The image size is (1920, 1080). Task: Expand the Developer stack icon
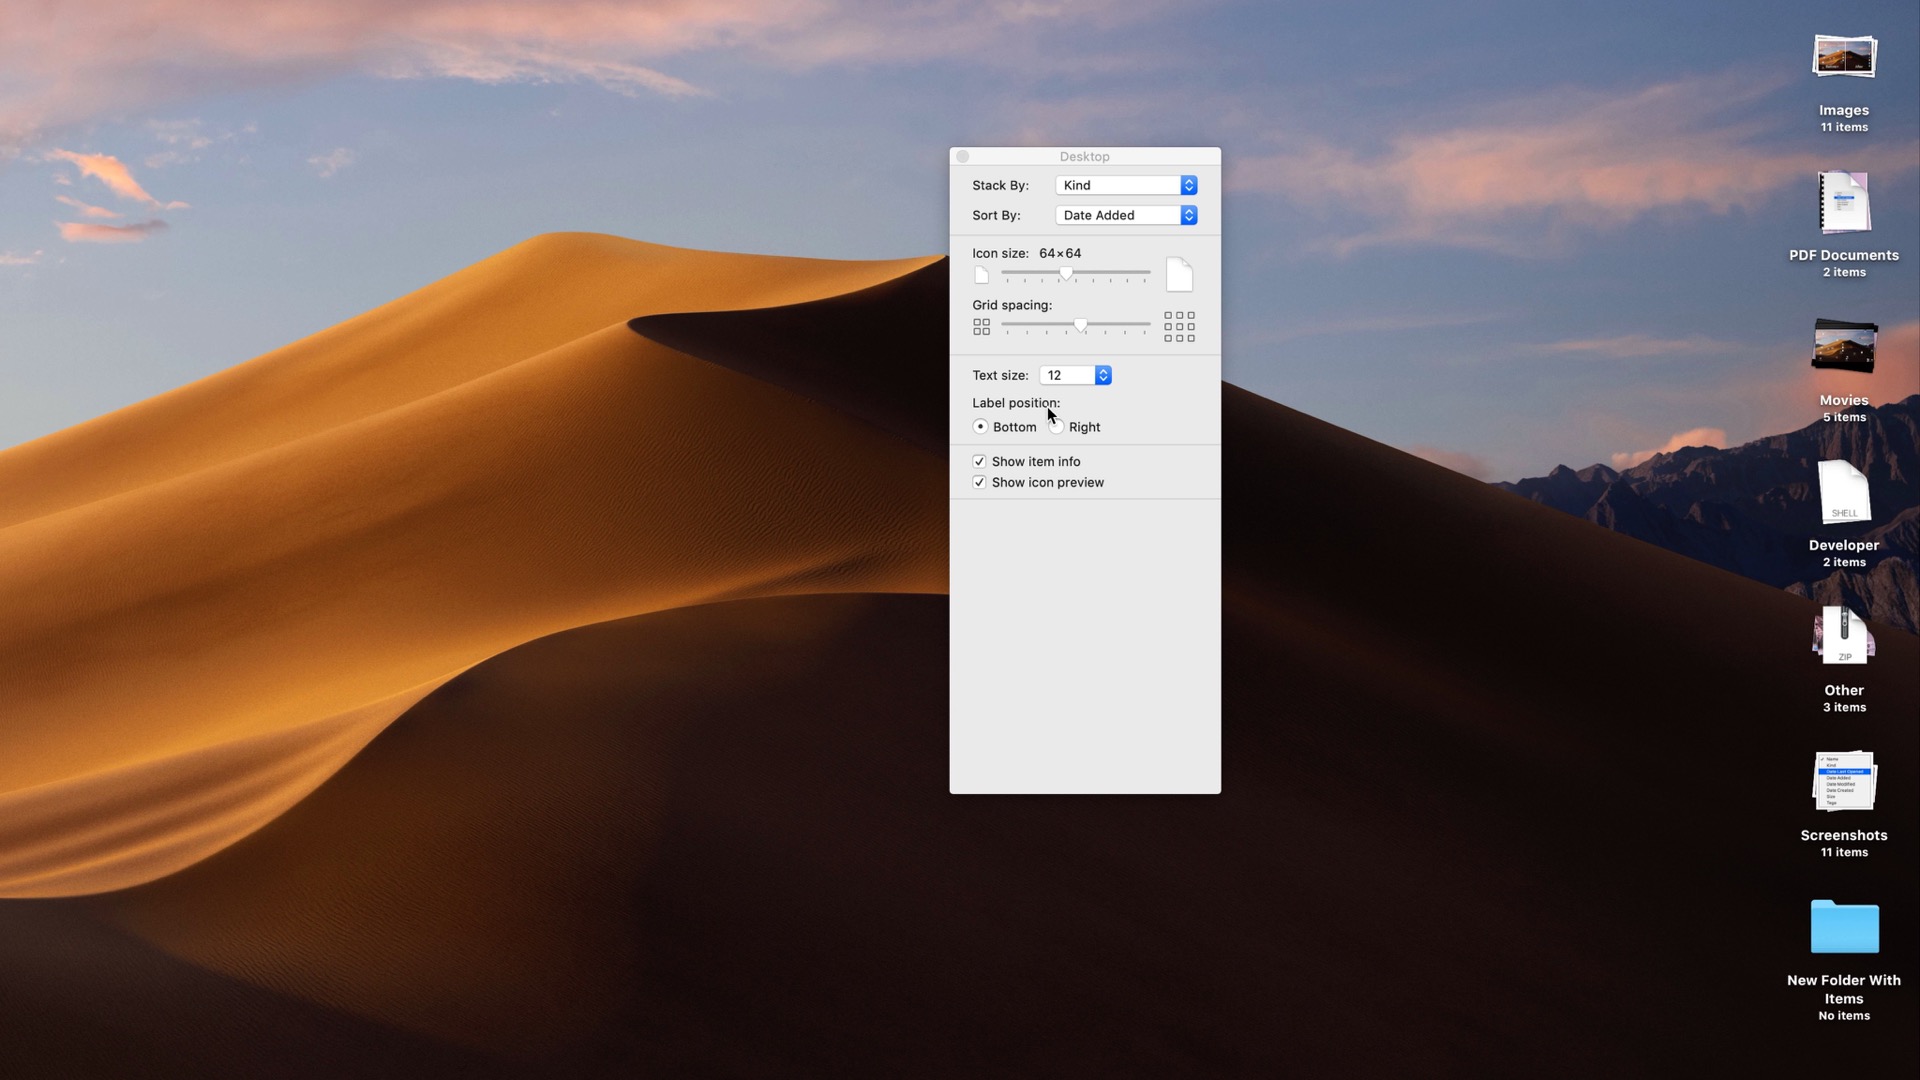coord(1843,493)
